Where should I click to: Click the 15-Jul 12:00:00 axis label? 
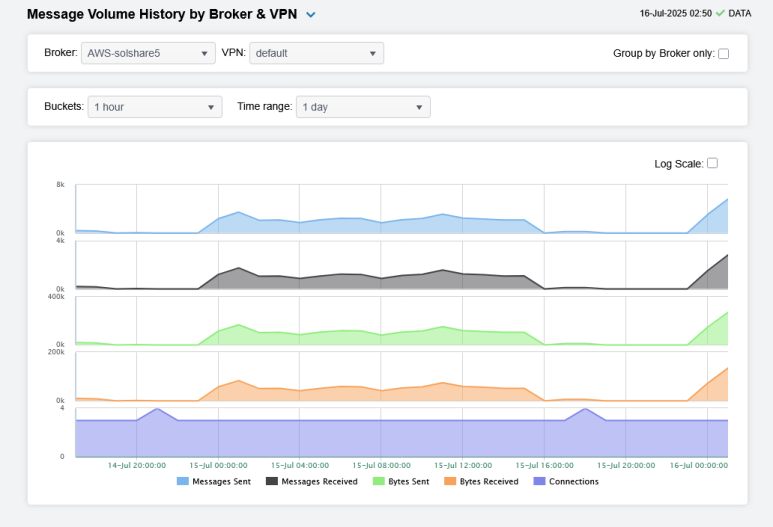click(463, 465)
